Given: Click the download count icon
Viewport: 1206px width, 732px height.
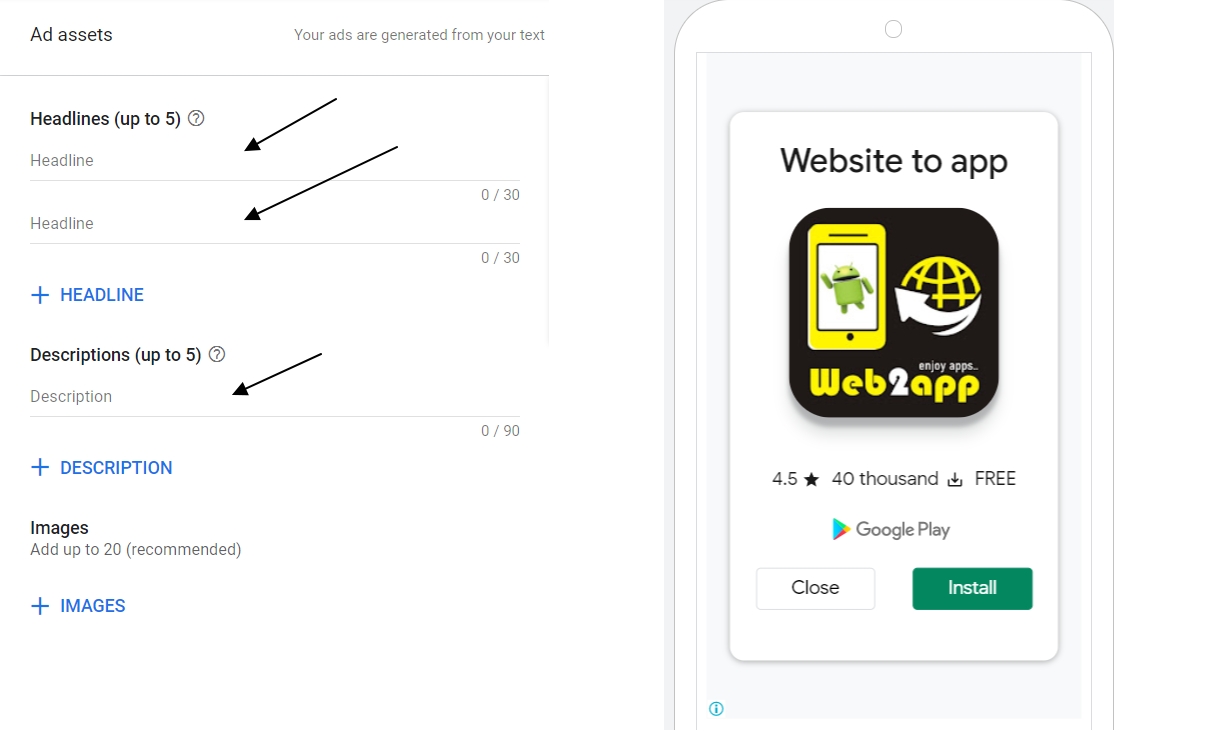Looking at the screenshot, I should coord(955,480).
